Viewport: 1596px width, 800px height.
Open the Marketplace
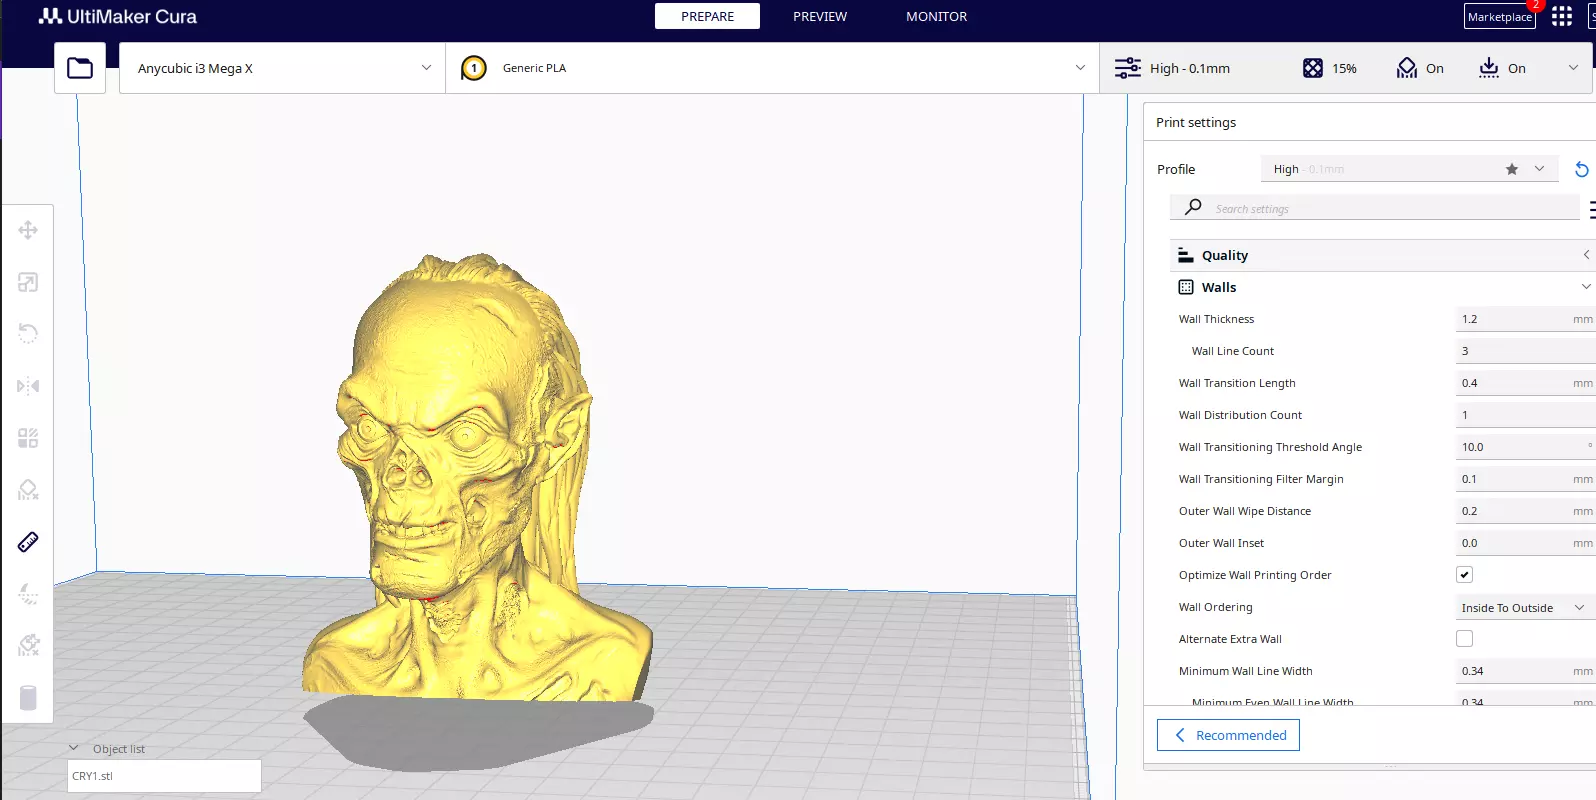(x=1499, y=17)
